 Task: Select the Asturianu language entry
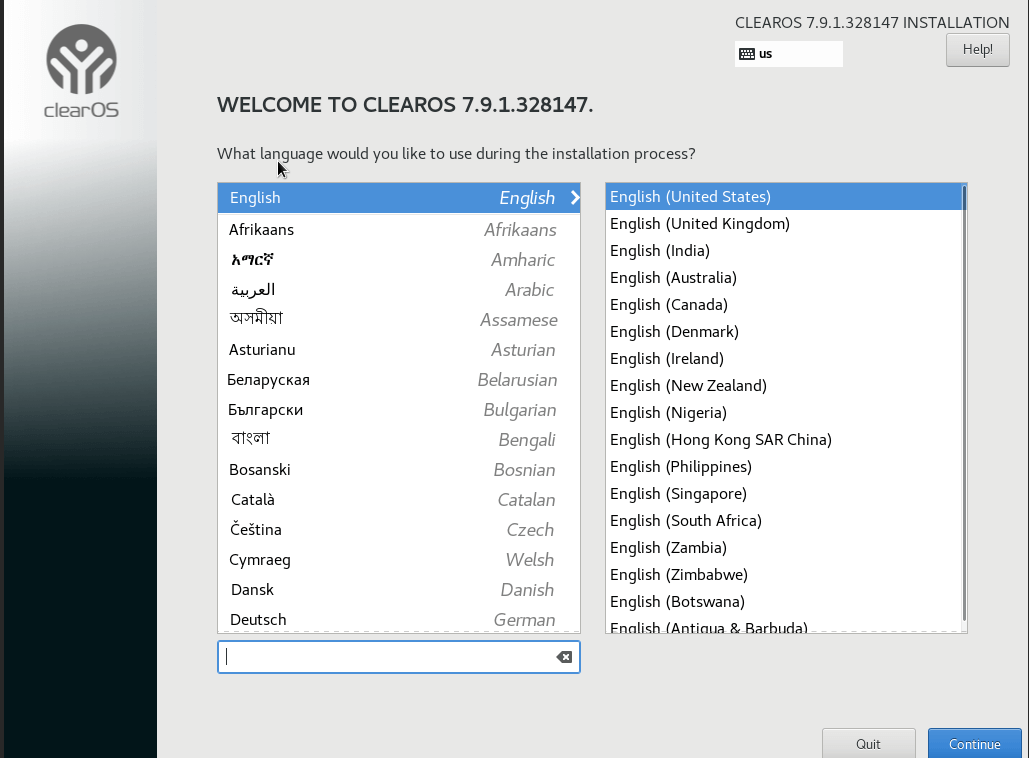[x=260, y=349]
